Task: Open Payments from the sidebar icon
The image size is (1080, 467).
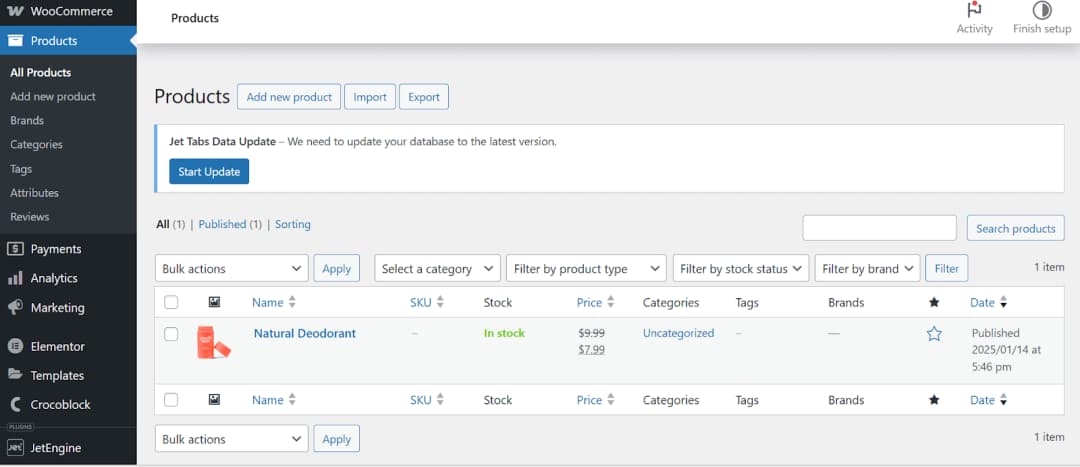Action: pyautogui.click(x=15, y=249)
